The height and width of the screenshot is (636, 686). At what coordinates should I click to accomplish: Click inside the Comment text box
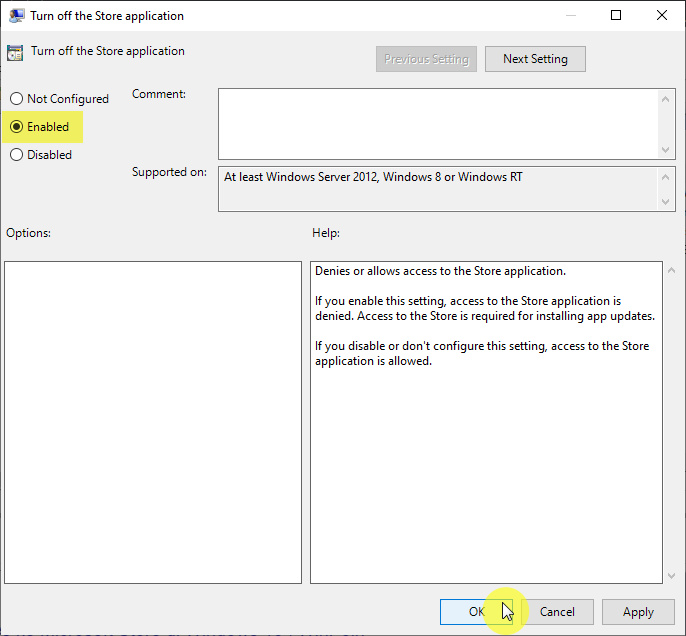[x=438, y=124]
